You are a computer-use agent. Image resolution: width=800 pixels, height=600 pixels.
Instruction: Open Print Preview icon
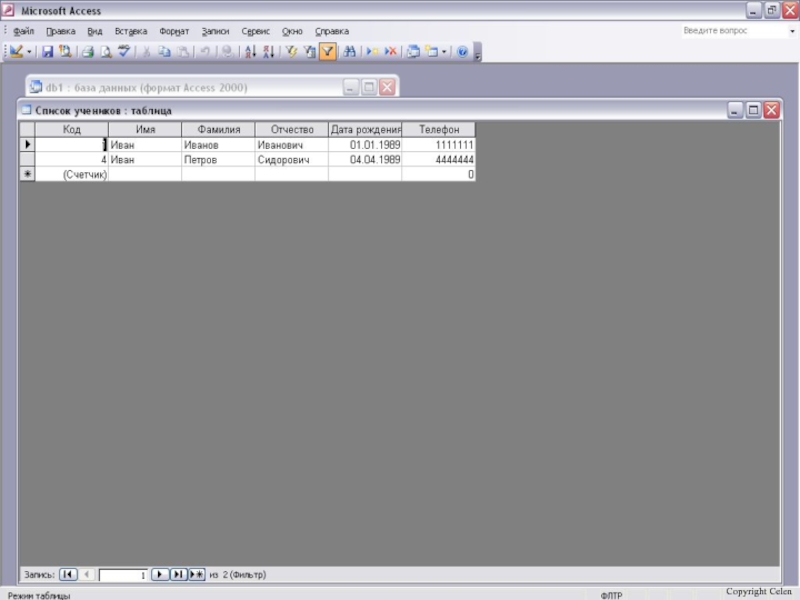106,52
